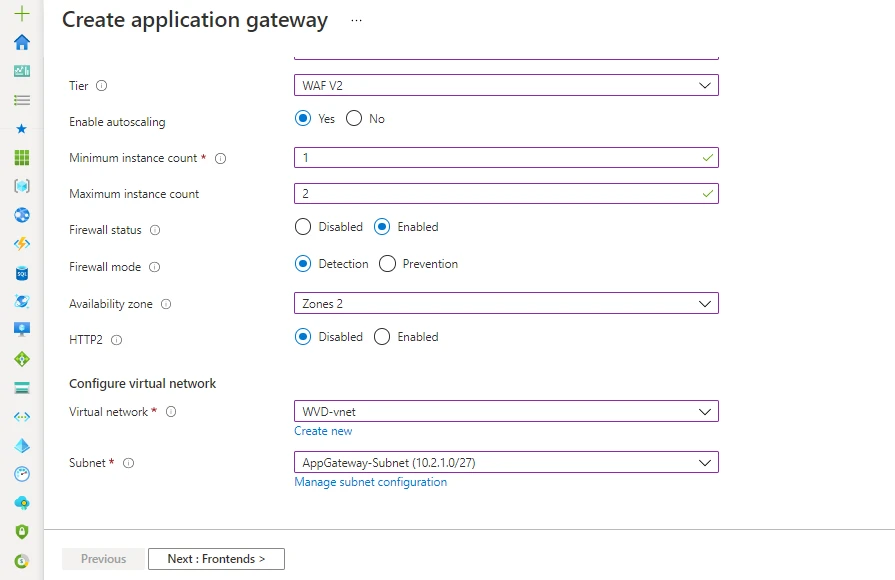Open Virtual machines monitor icon
The width and height of the screenshot is (895, 580).
pos(21,330)
